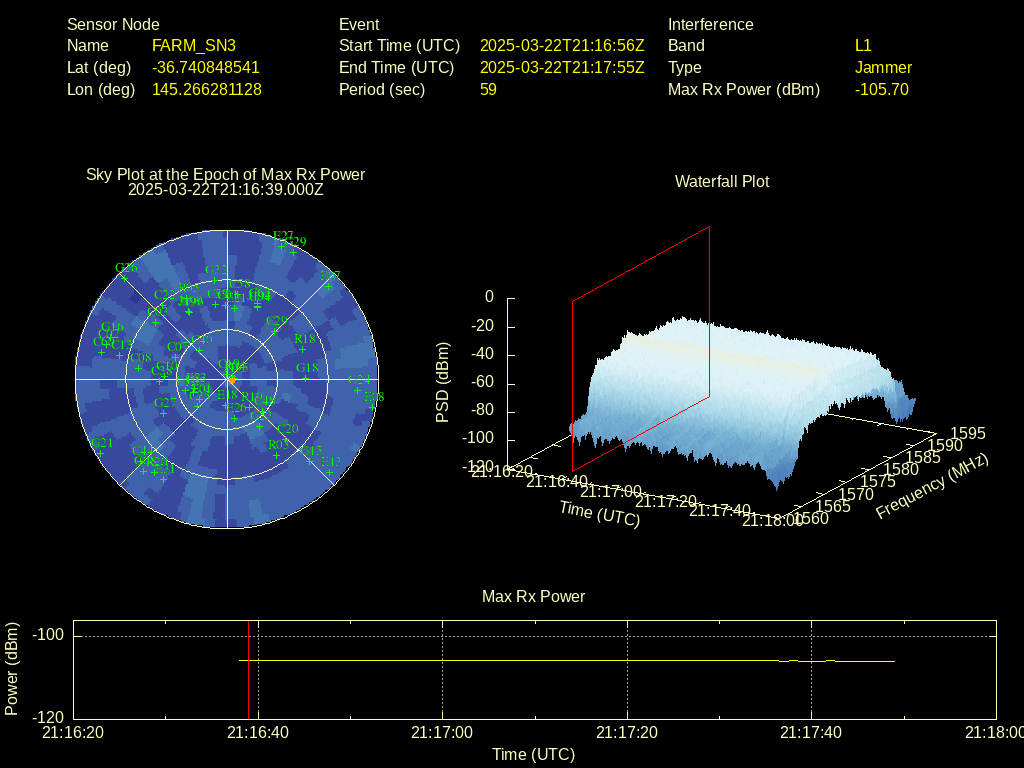
Task: Select the G21 satellite marker
Action: pos(100,452)
